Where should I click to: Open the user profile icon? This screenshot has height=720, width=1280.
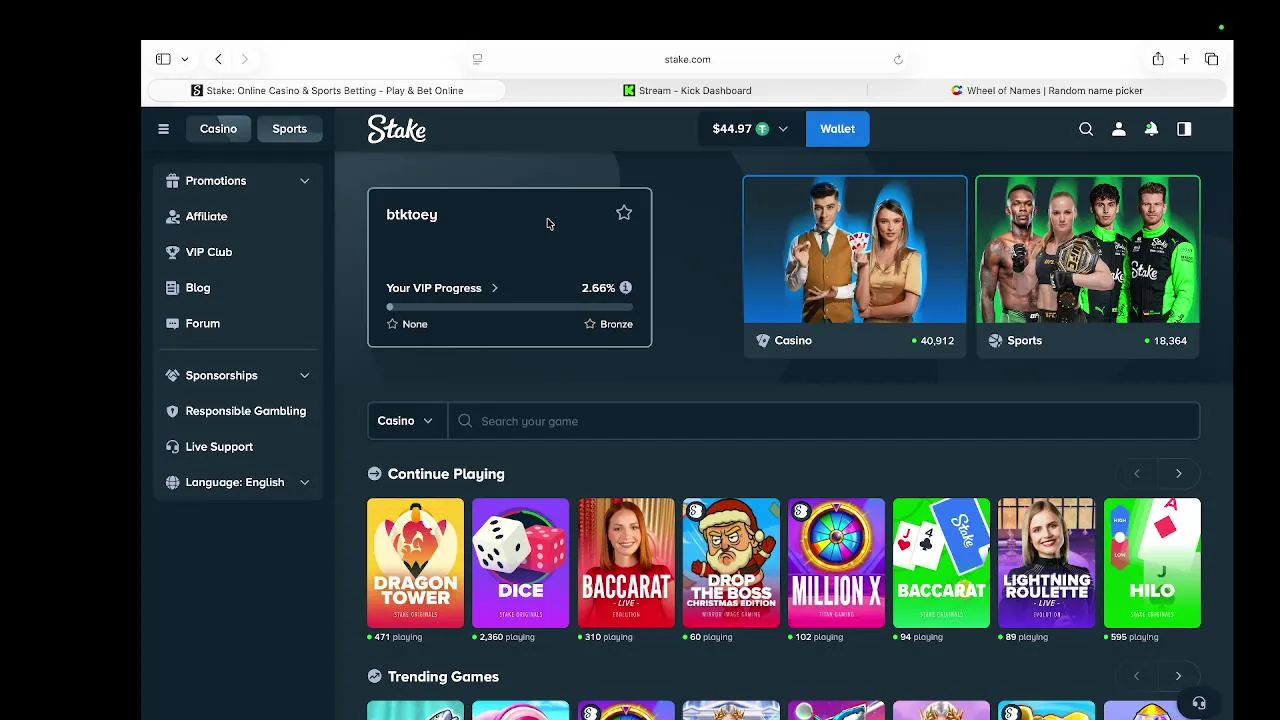coord(1119,129)
